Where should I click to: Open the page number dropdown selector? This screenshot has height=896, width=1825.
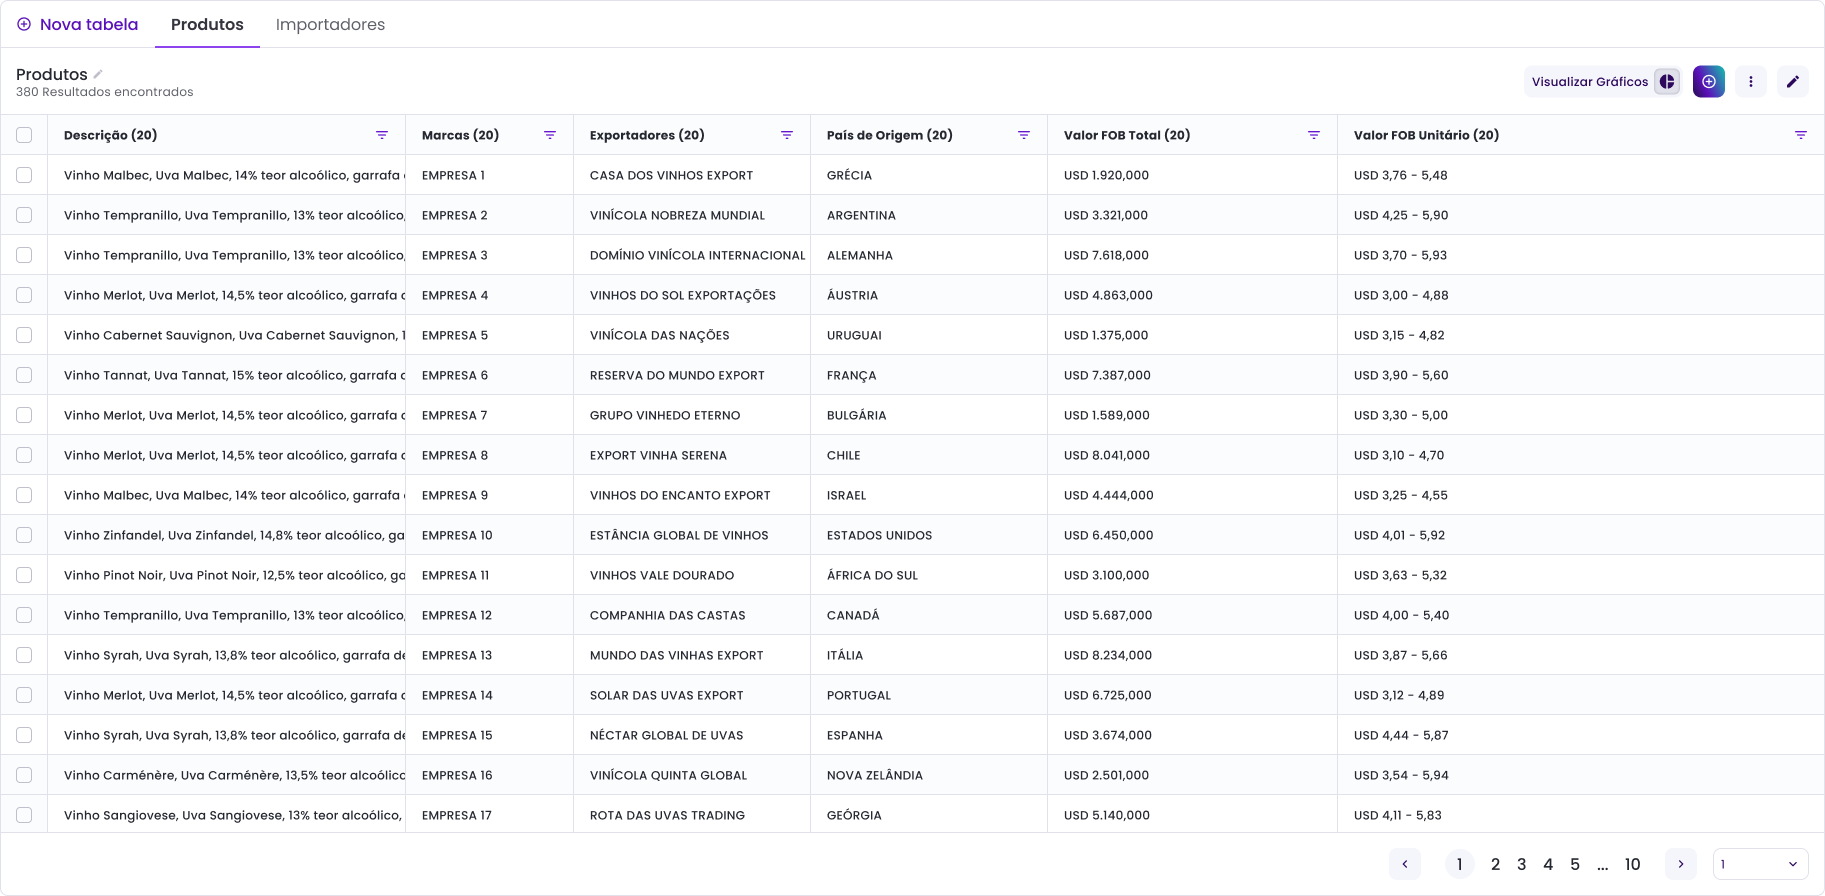pos(1760,864)
